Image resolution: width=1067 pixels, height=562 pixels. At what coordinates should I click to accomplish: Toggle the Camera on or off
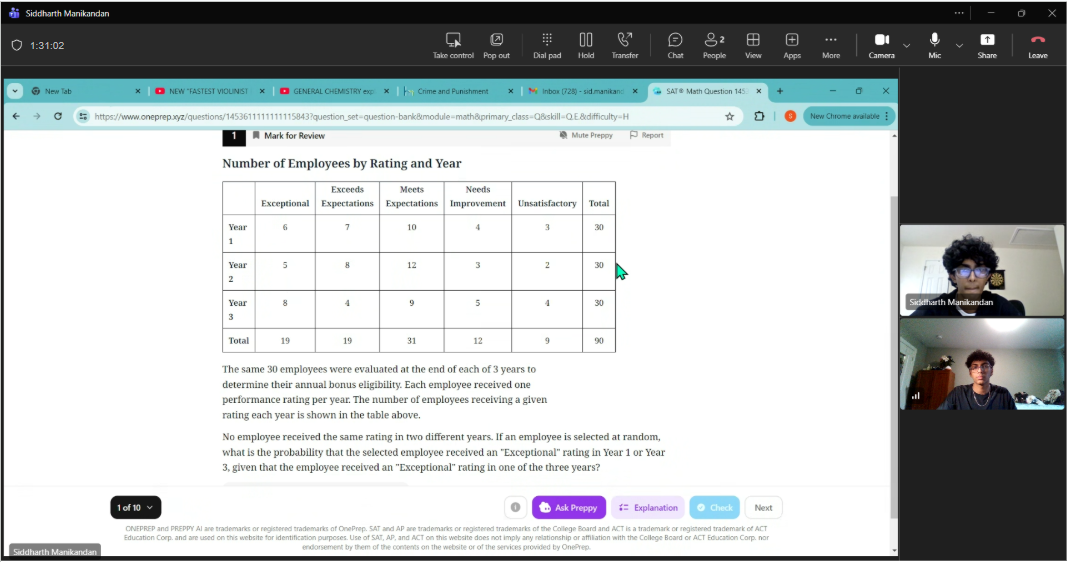click(x=881, y=46)
